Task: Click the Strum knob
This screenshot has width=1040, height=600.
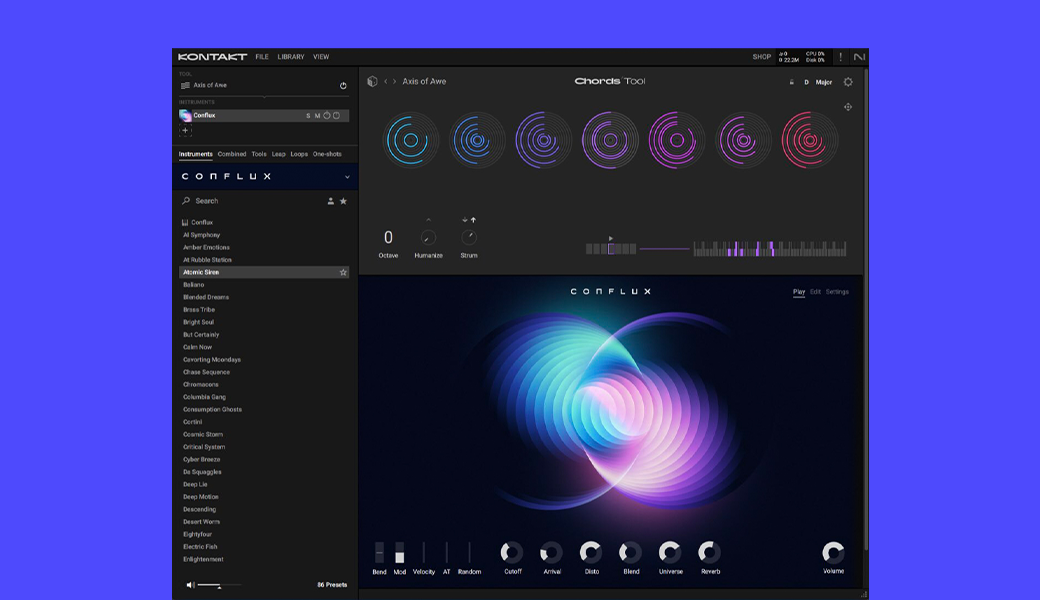Action: pos(469,237)
